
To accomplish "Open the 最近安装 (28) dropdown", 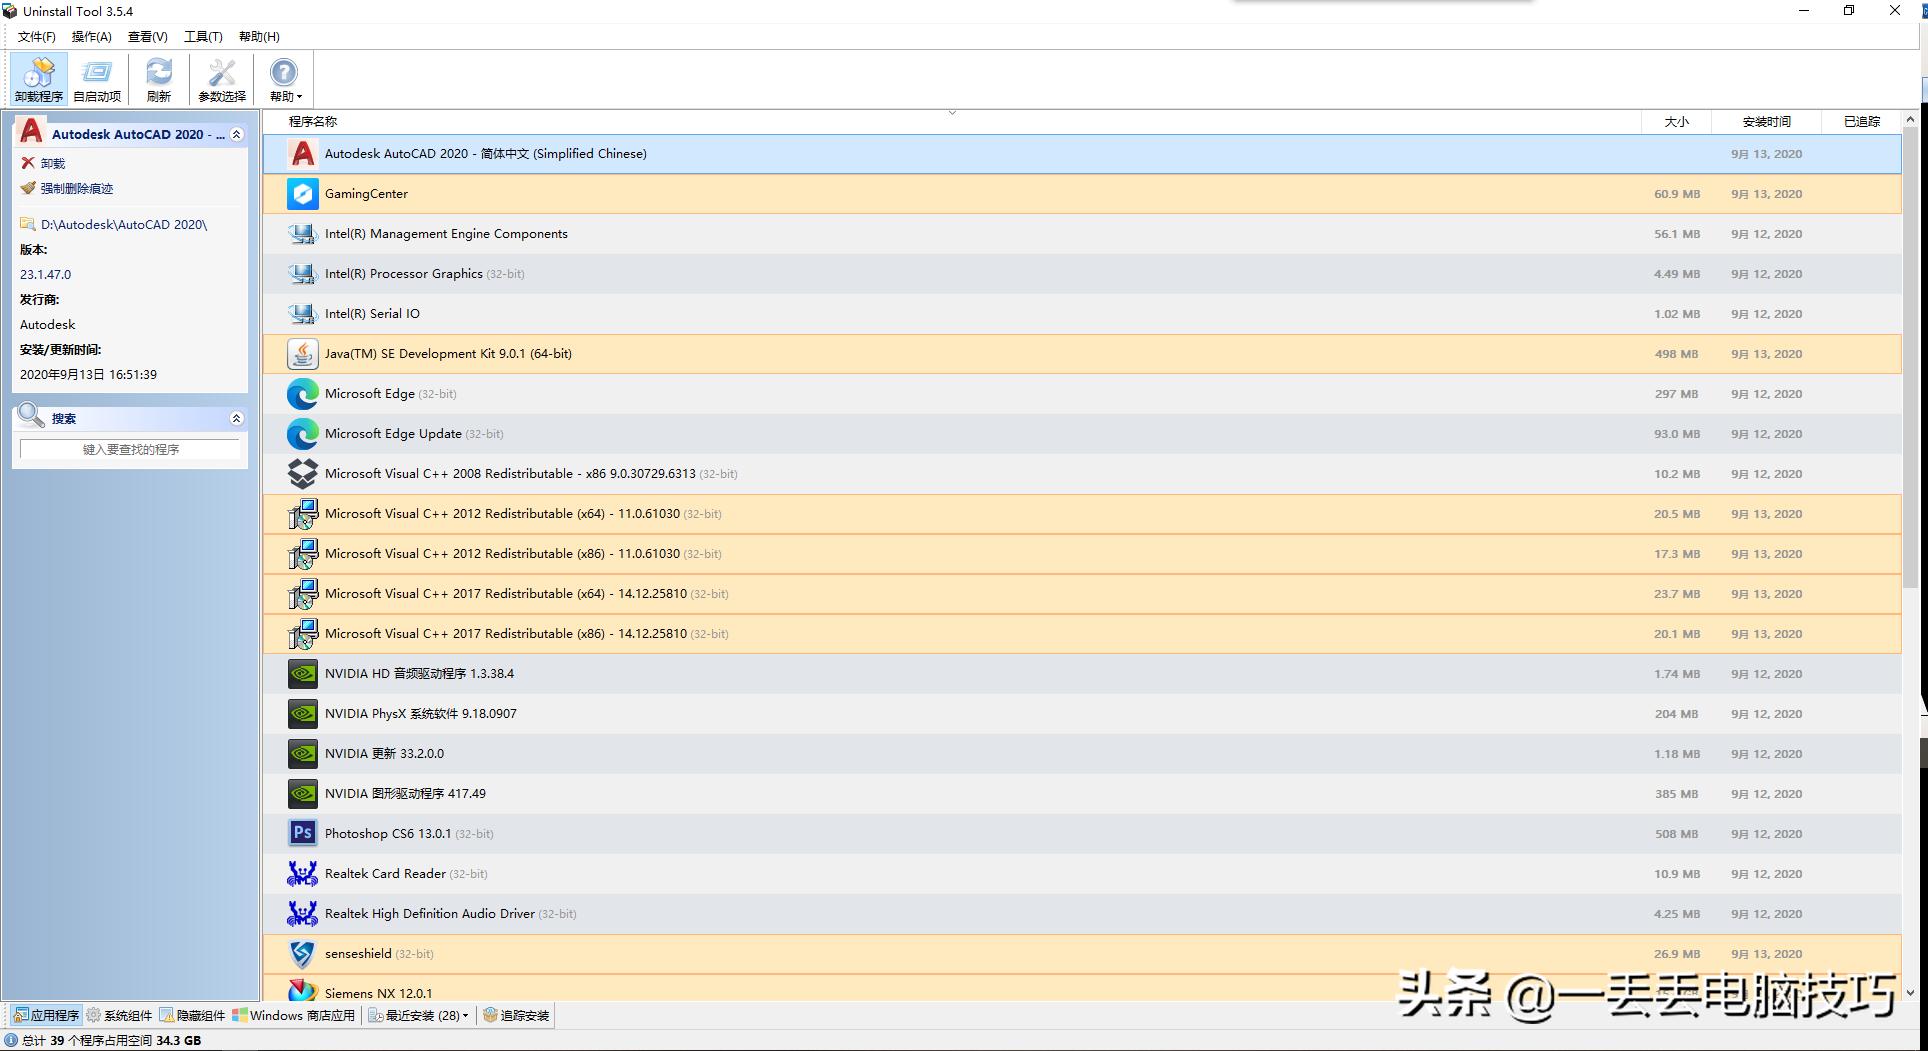I will coord(419,1015).
